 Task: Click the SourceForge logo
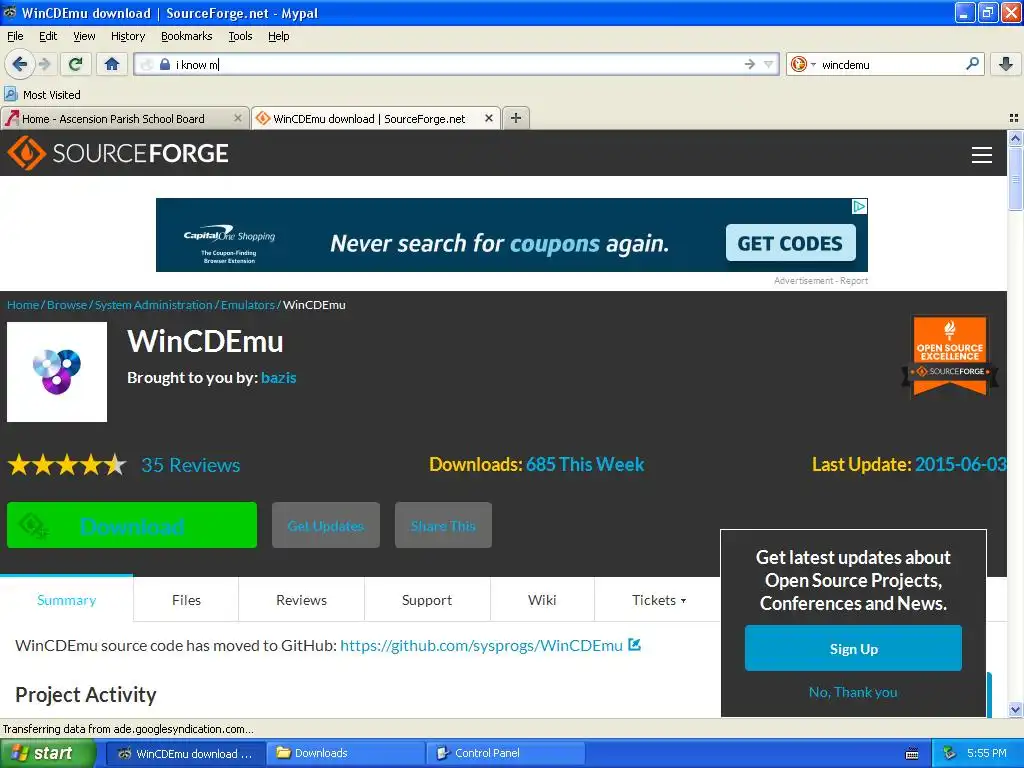point(118,153)
